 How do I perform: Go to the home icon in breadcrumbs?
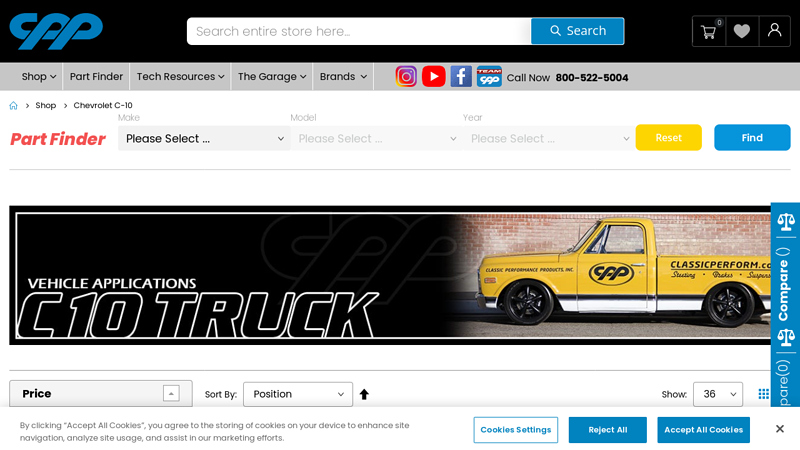point(13,106)
